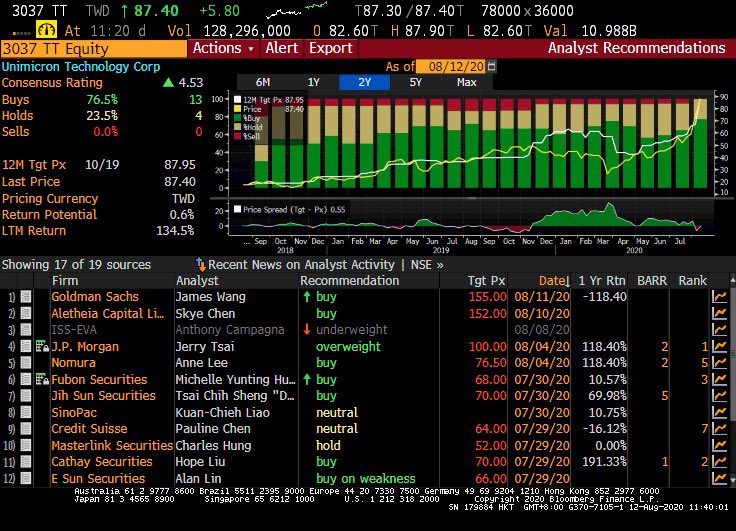Open J.P. Morgan rating history chart icon

(x=719, y=346)
